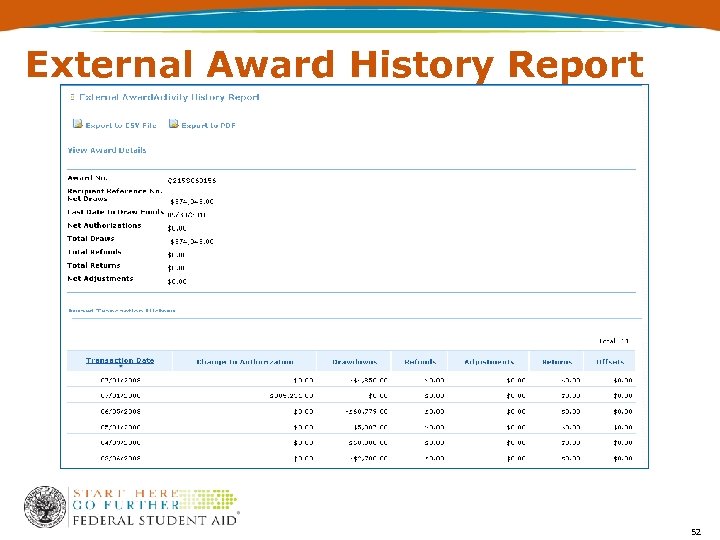Click the External Award History Report slide title
Viewport: 720px width, 540px height.
(335, 64)
